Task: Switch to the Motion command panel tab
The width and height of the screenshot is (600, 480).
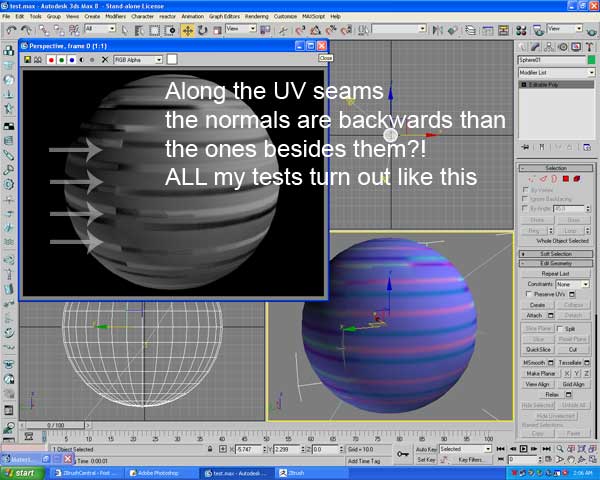Action: pyautogui.click(x=563, y=47)
